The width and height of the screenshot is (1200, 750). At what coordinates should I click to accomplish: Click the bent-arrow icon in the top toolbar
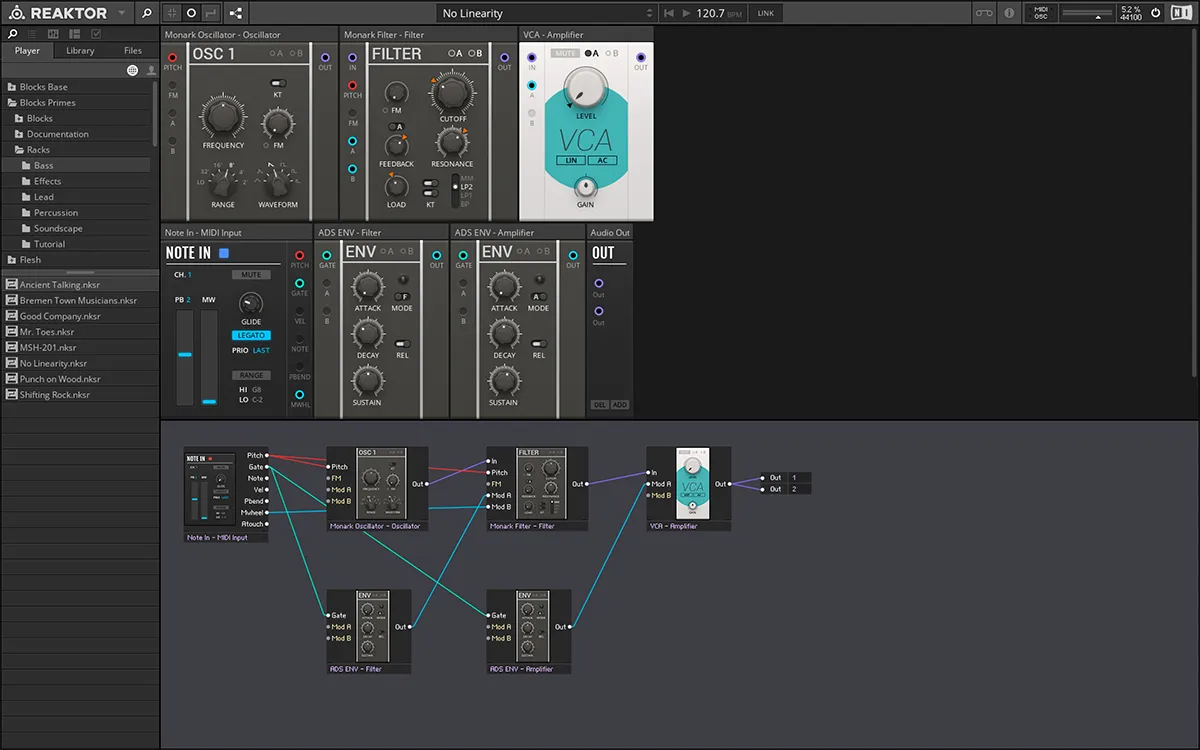pos(211,13)
